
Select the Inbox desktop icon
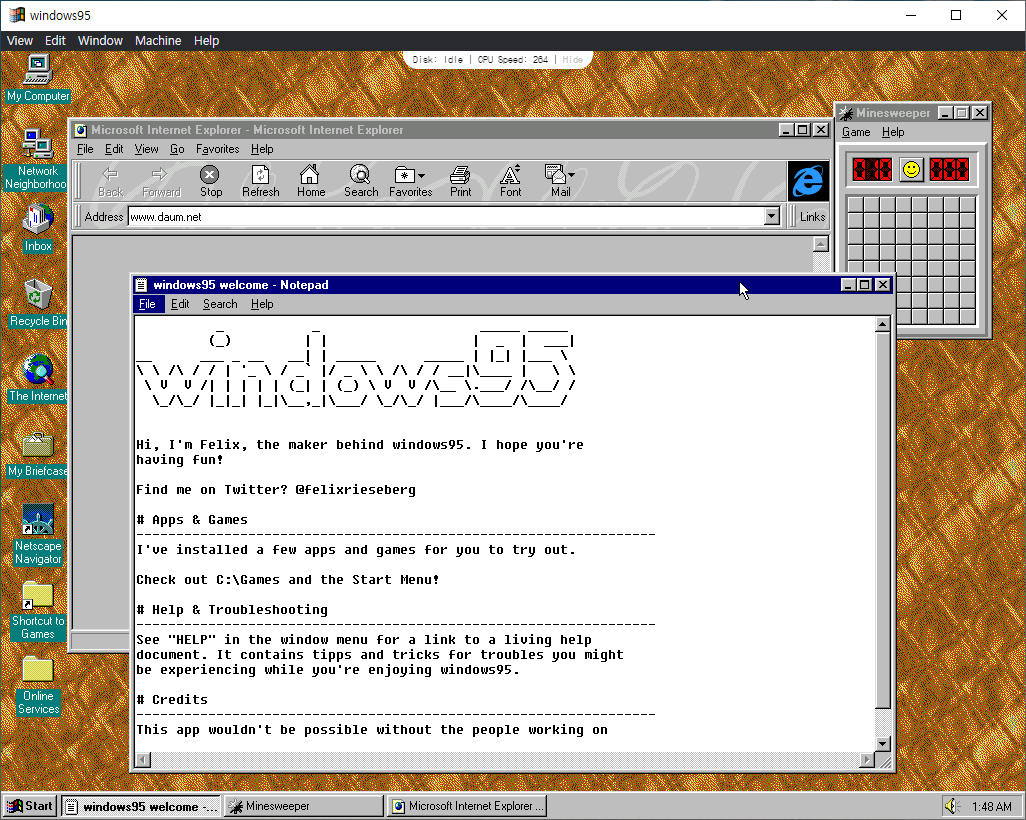click(x=38, y=228)
